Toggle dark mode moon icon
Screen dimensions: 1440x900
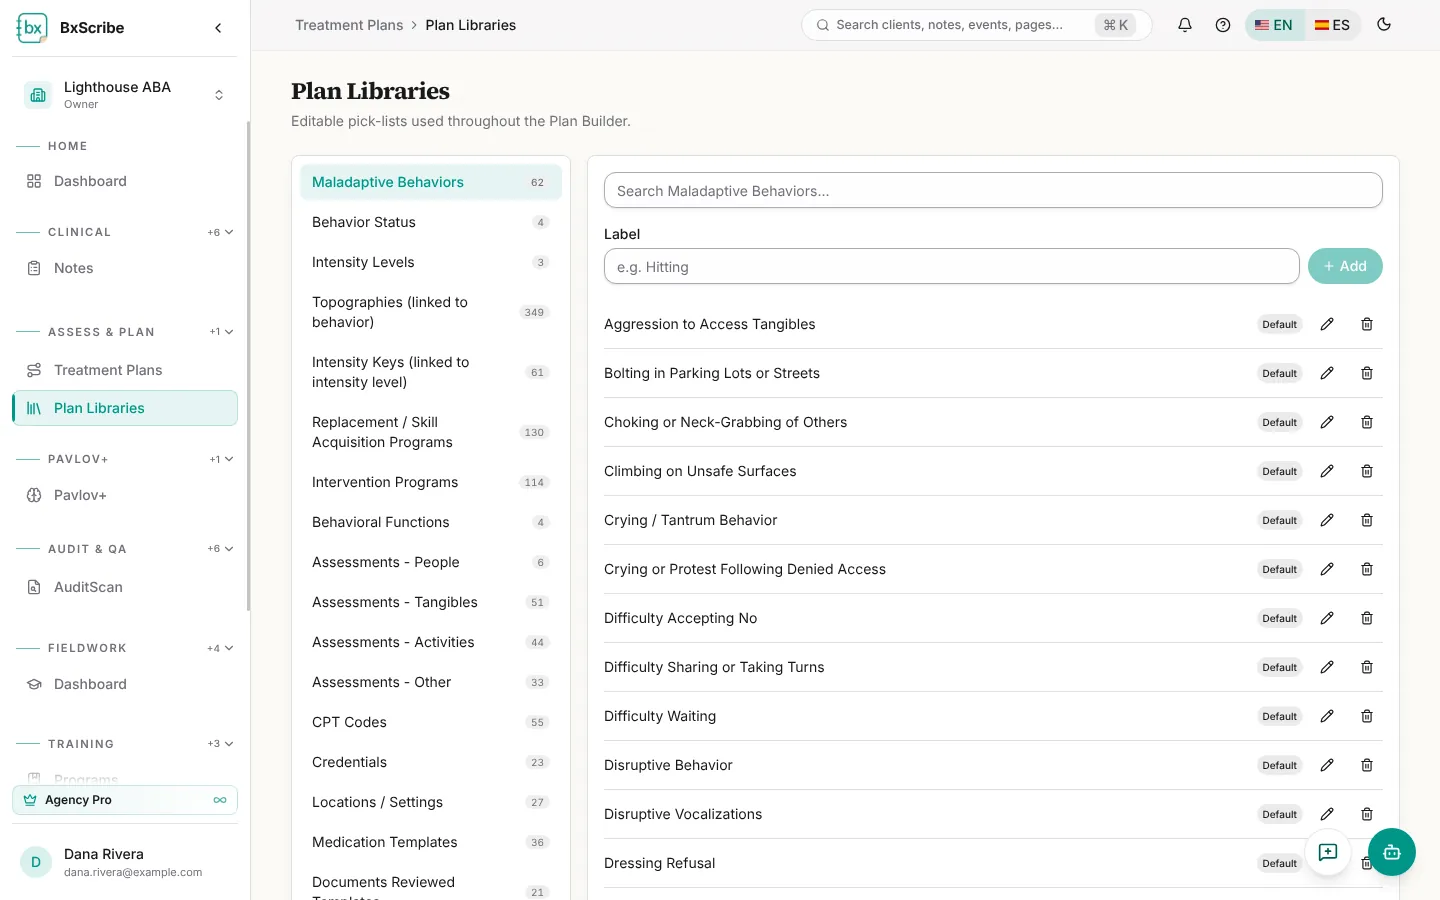pyautogui.click(x=1384, y=25)
